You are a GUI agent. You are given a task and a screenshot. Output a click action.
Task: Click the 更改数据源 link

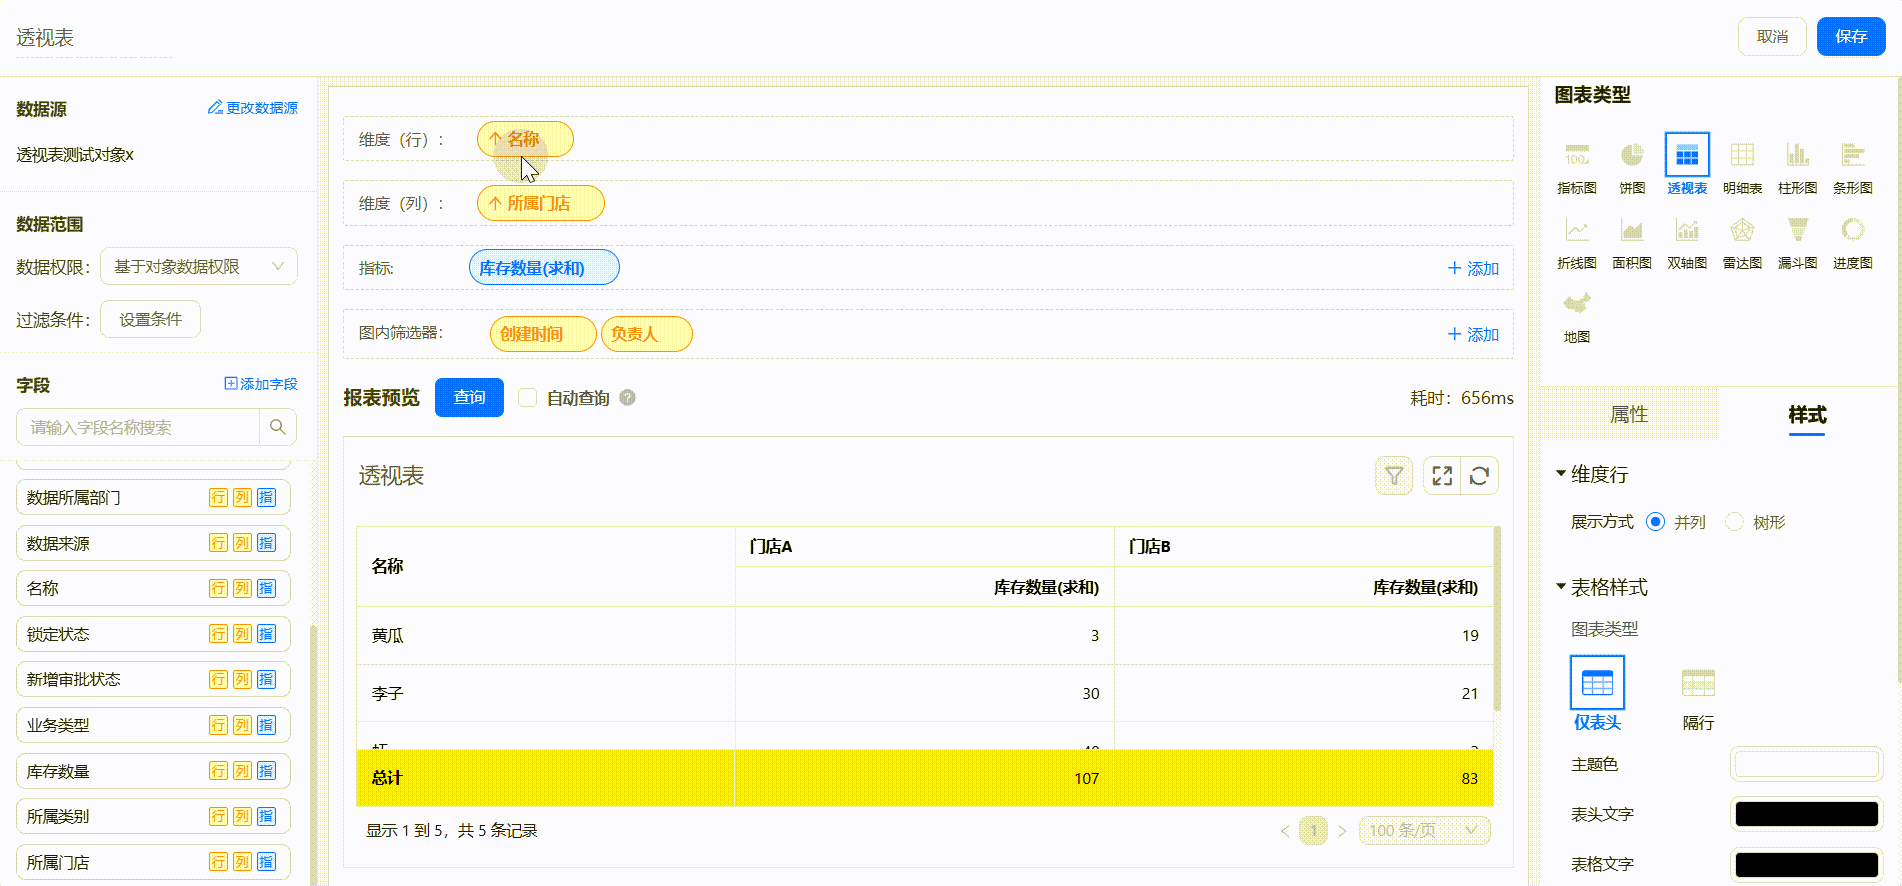(x=253, y=107)
